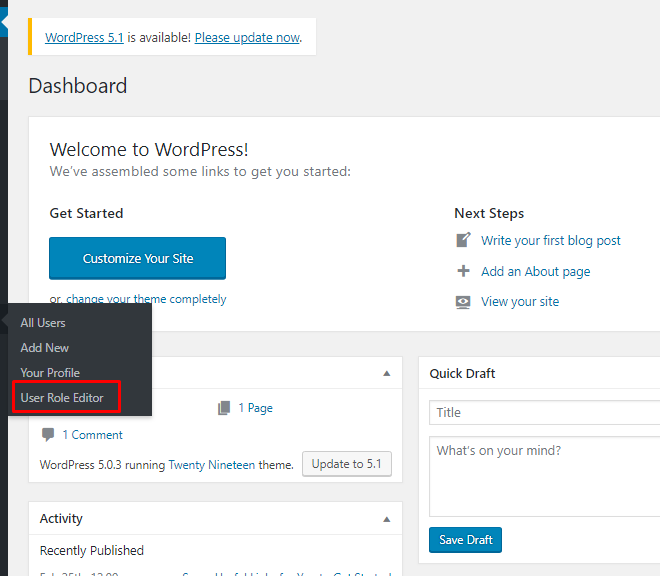The width and height of the screenshot is (660, 576).
Task: Open the WordPress 5.1 release link
Action: 84,37
